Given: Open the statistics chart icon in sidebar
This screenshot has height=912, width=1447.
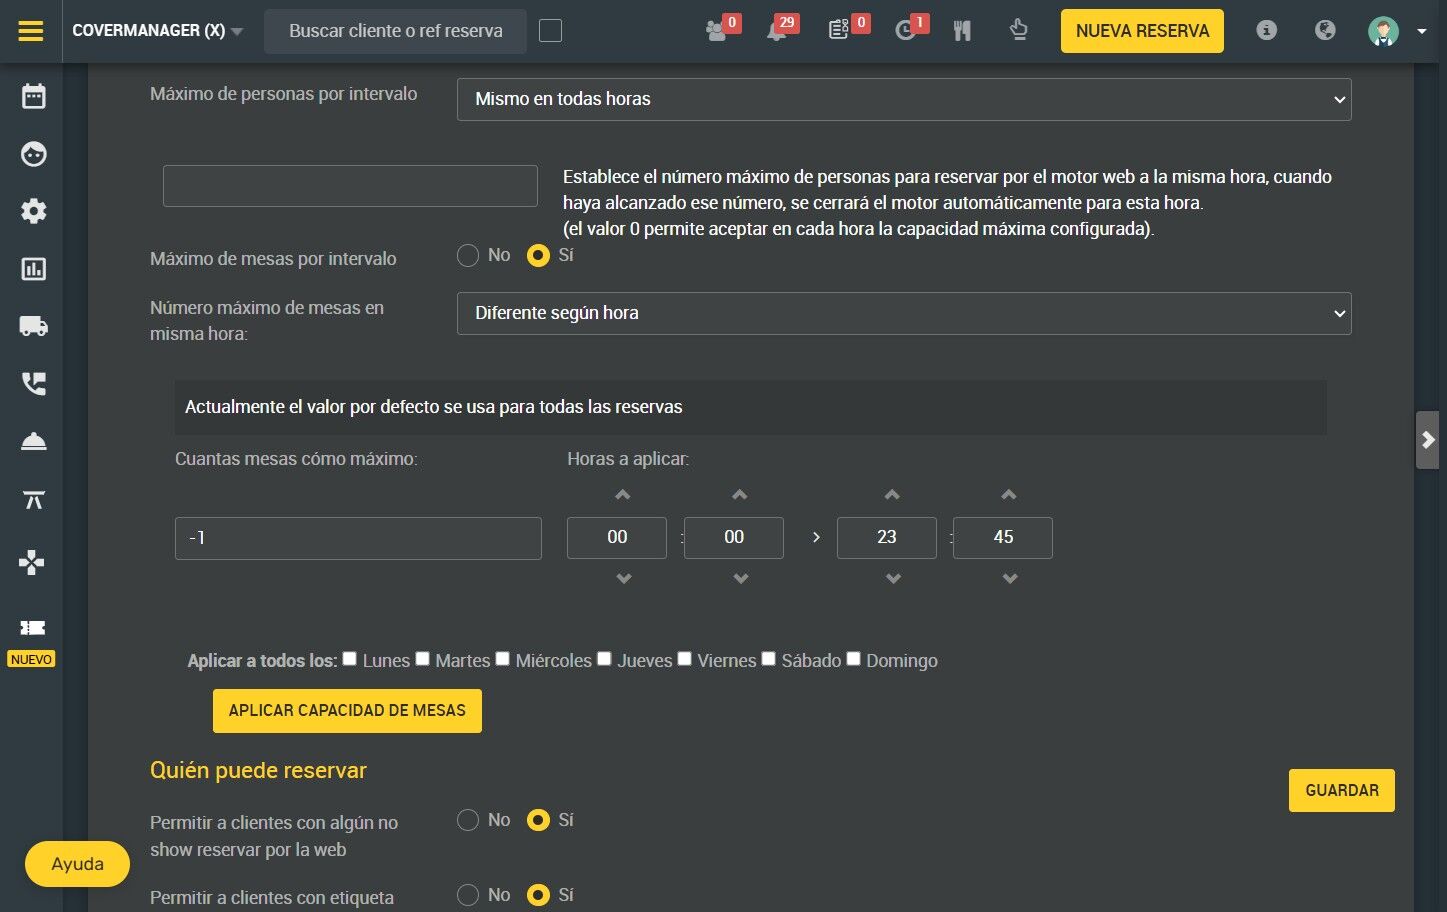Looking at the screenshot, I should pyautogui.click(x=34, y=269).
